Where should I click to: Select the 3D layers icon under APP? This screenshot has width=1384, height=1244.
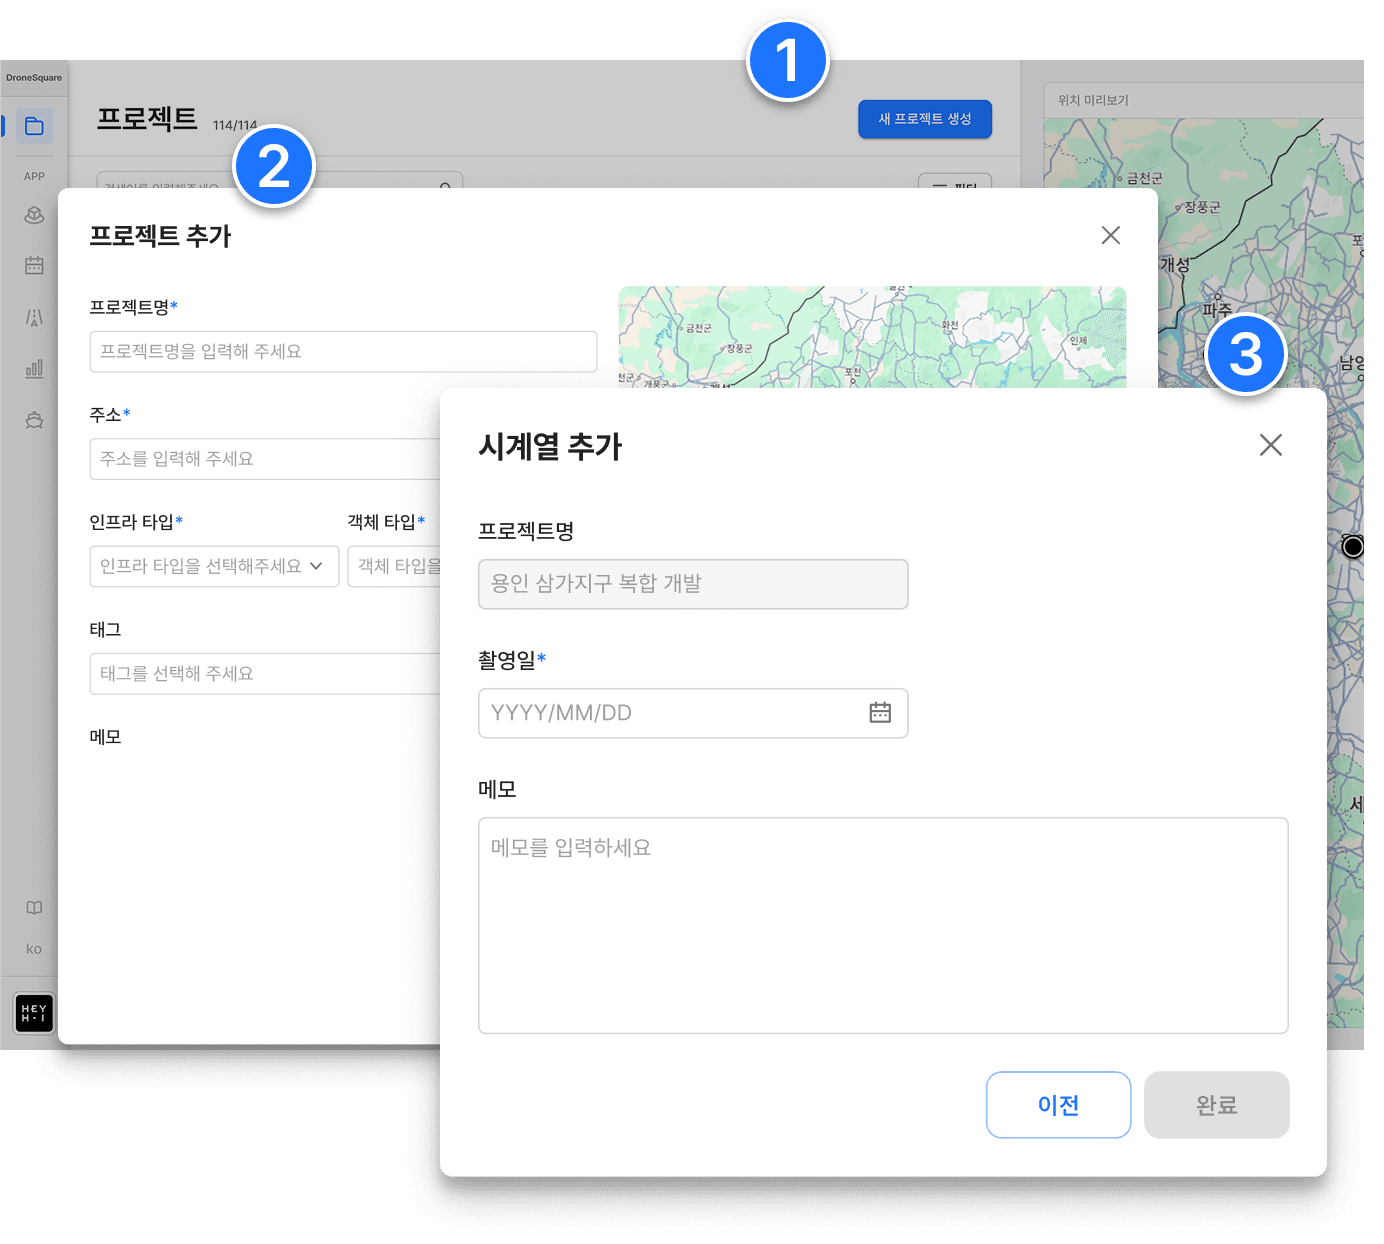click(34, 215)
